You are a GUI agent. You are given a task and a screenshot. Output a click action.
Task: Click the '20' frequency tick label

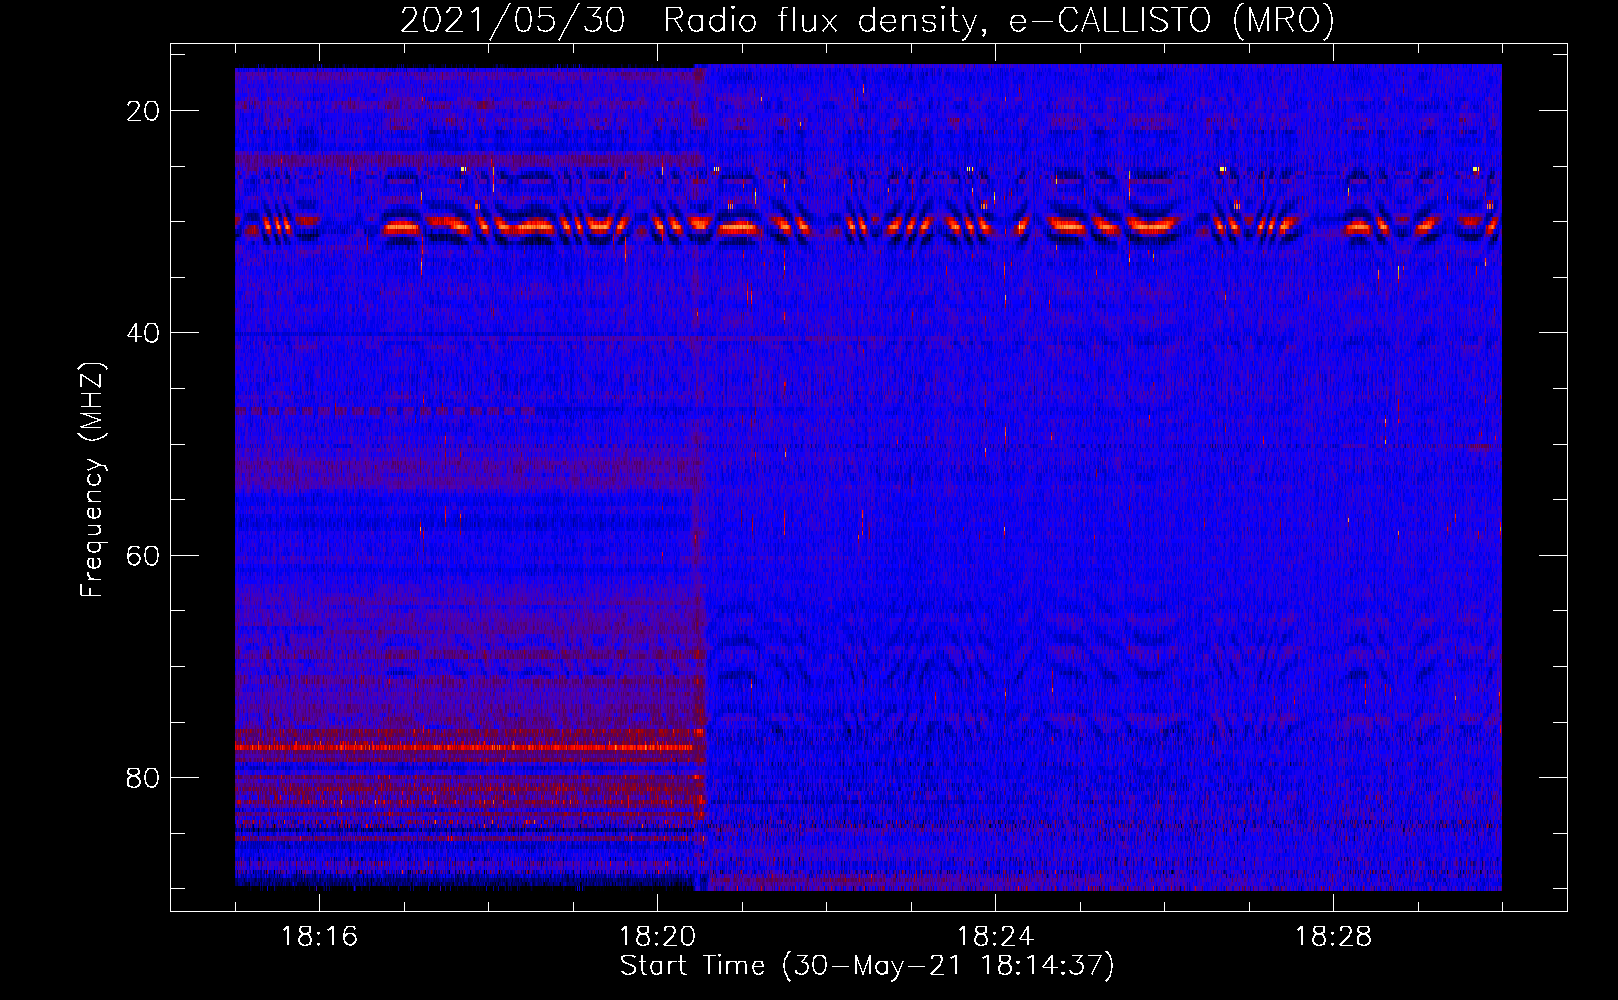pos(143,111)
